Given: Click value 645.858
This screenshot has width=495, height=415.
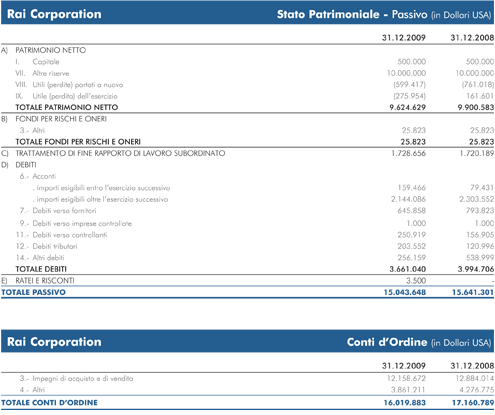Looking at the screenshot, I should tap(412, 211).
